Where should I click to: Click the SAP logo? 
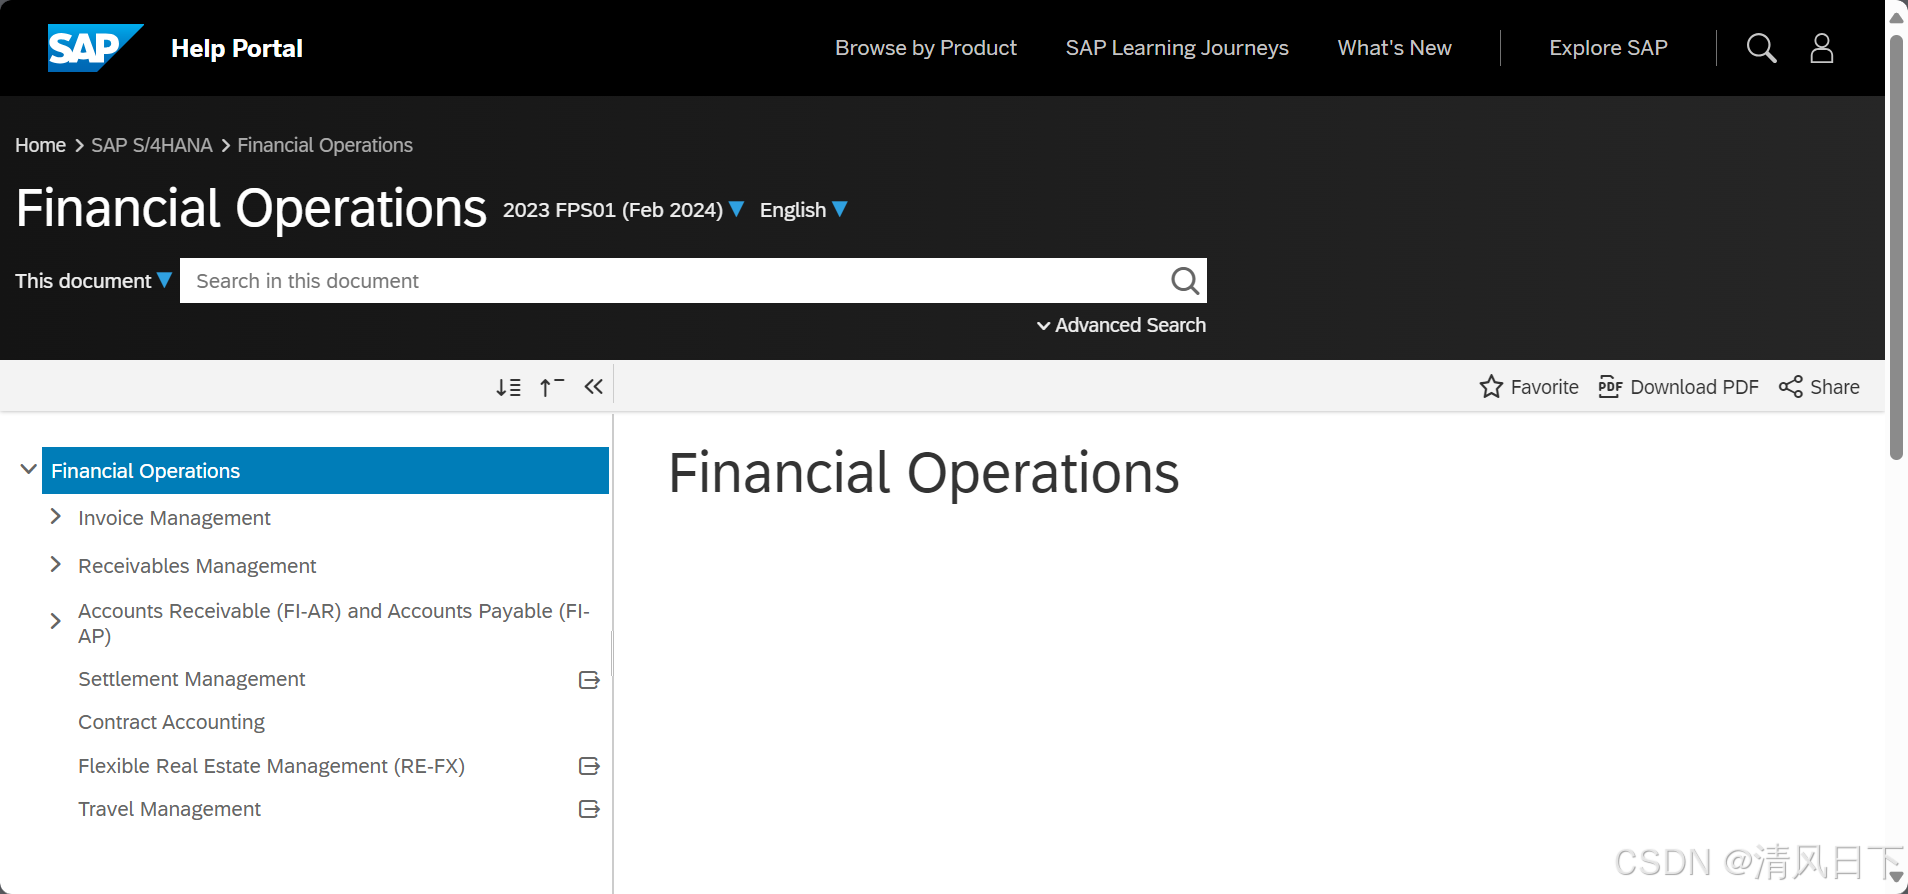[95, 48]
